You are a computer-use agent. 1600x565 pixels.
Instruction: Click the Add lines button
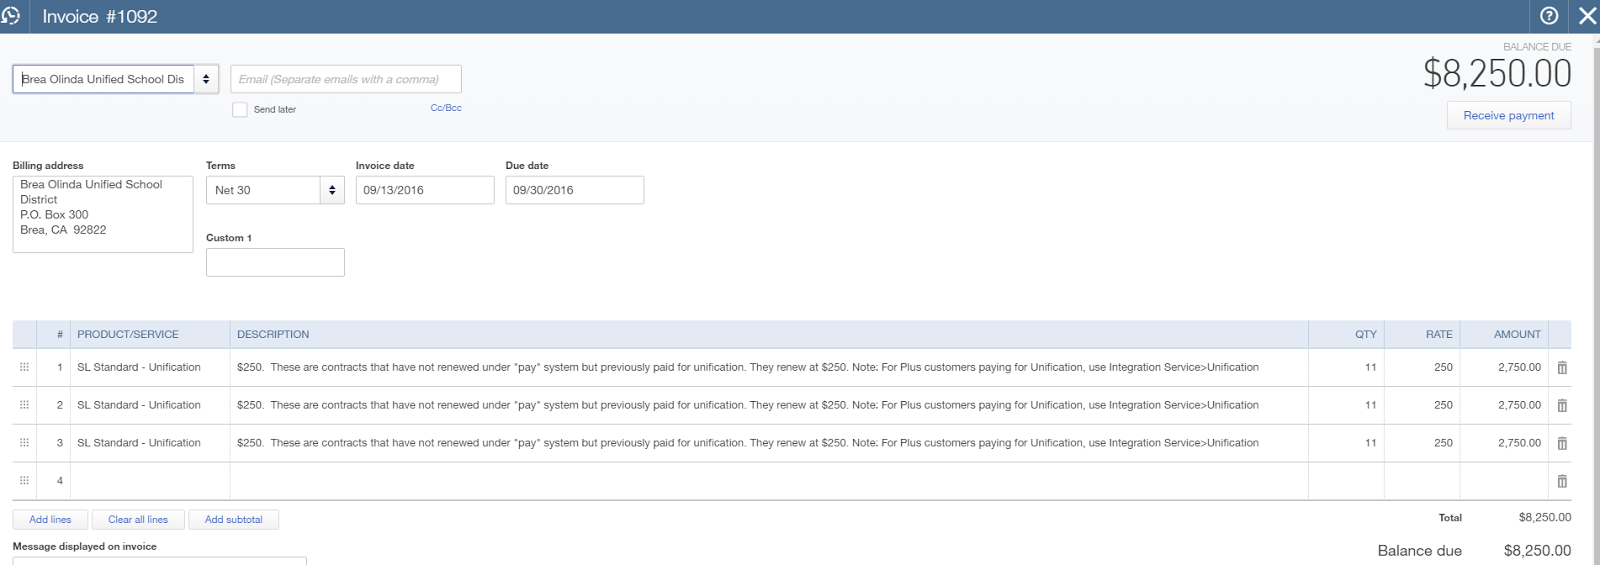[x=50, y=520]
